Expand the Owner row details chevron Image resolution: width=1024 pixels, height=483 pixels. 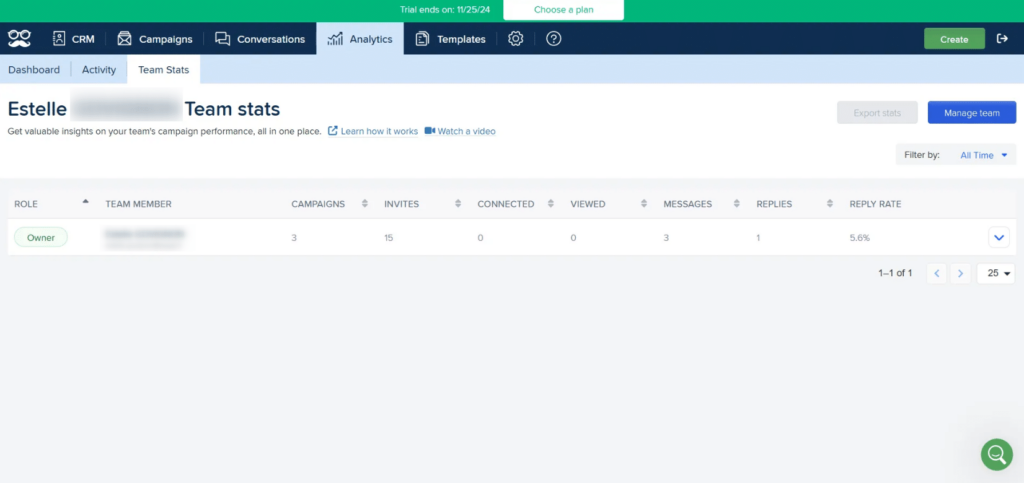coord(998,238)
